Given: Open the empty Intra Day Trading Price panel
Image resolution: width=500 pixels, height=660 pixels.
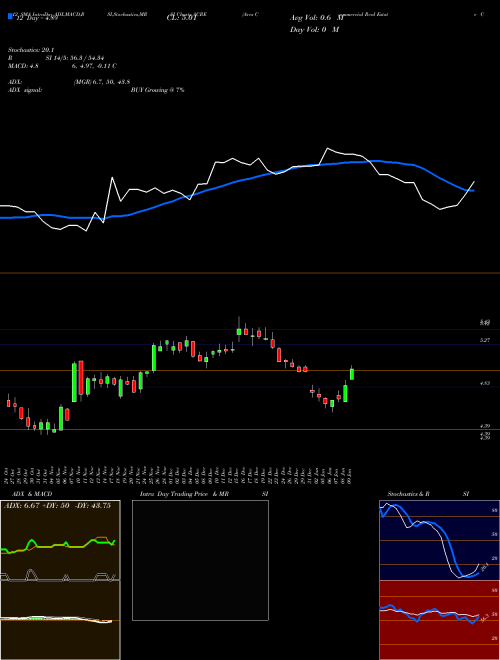Looking at the screenshot, I should [x=200, y=560].
